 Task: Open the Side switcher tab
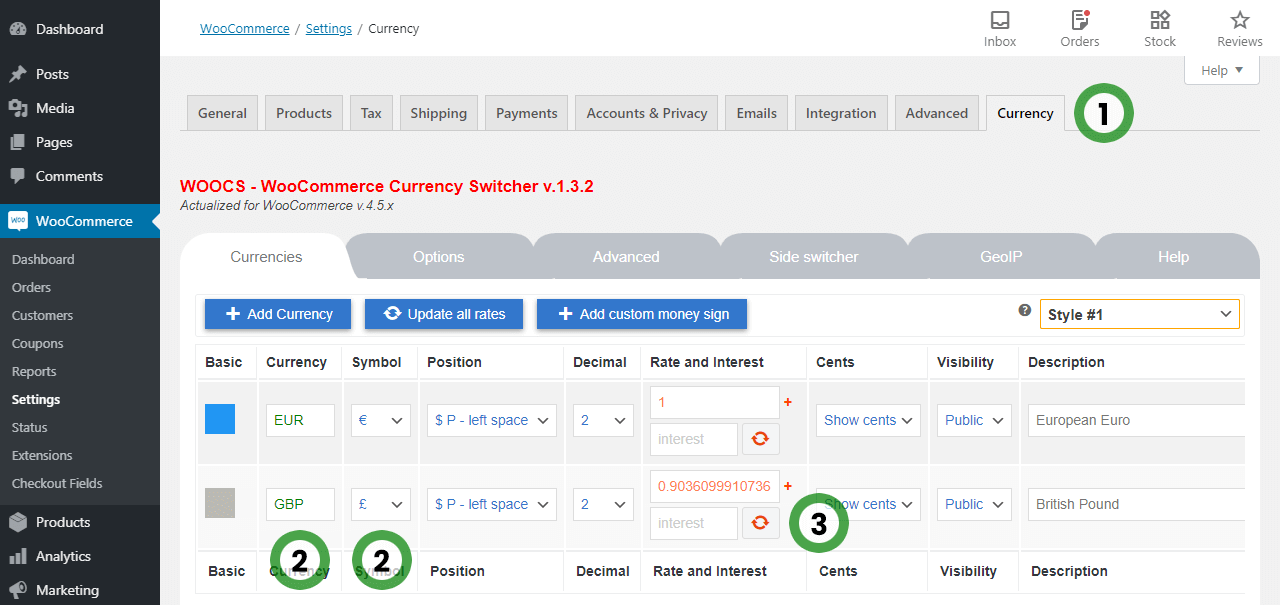pos(814,257)
